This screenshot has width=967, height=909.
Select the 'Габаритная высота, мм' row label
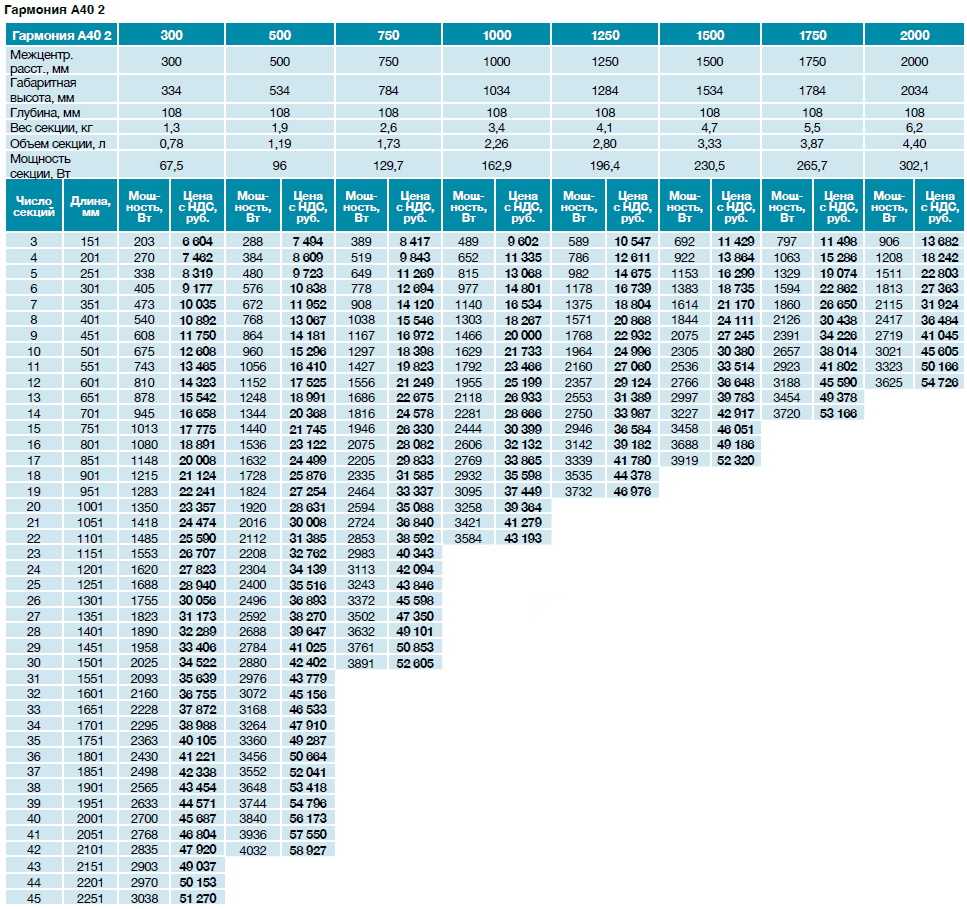[43, 90]
